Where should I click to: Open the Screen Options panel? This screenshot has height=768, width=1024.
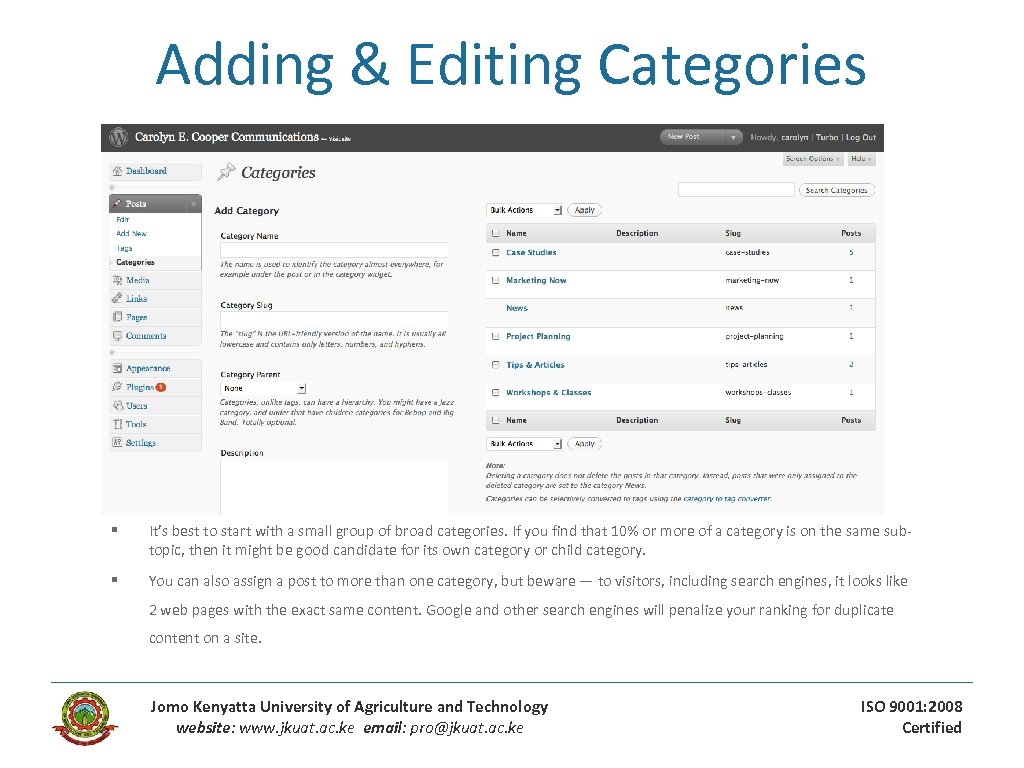[x=813, y=160]
